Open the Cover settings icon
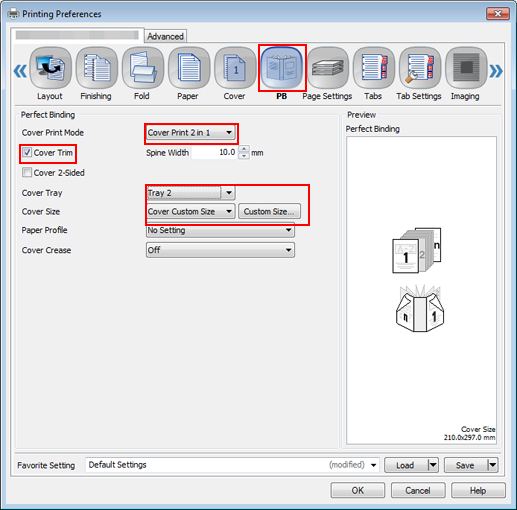 tap(235, 68)
